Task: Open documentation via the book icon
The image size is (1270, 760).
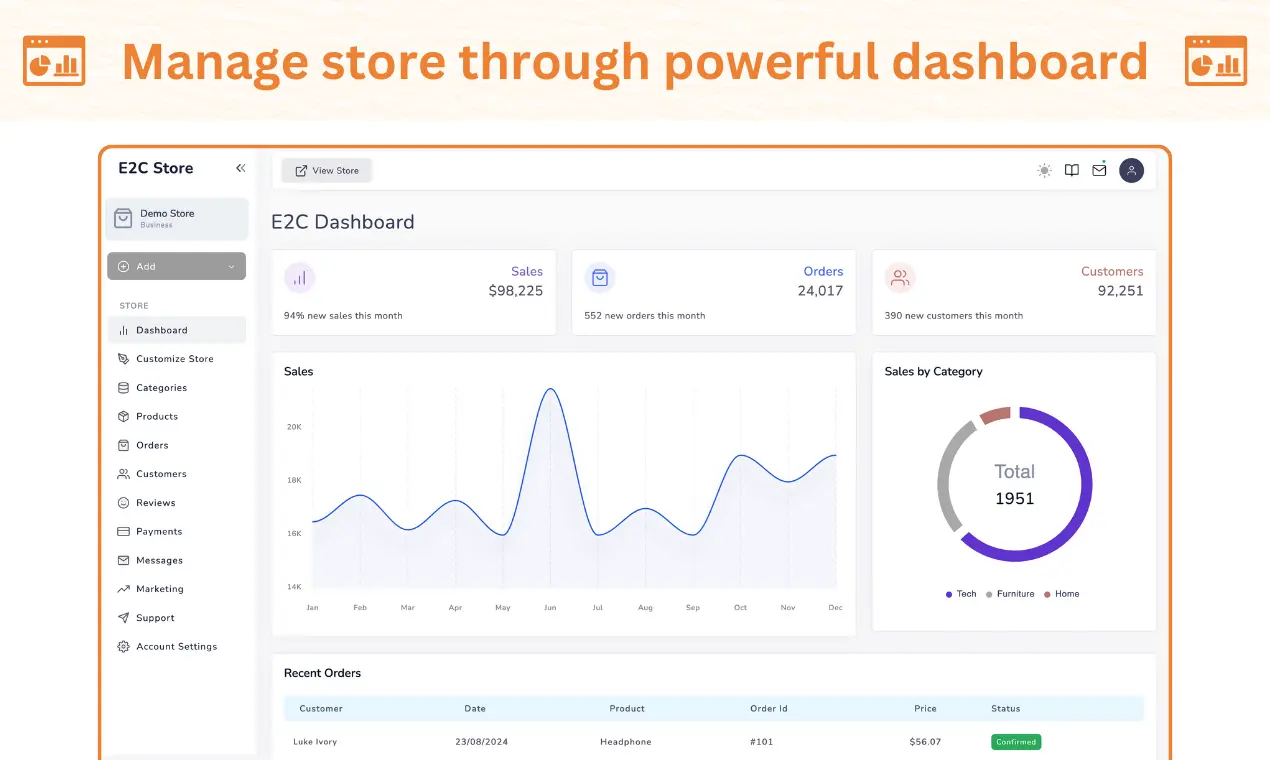Action: pos(1072,171)
